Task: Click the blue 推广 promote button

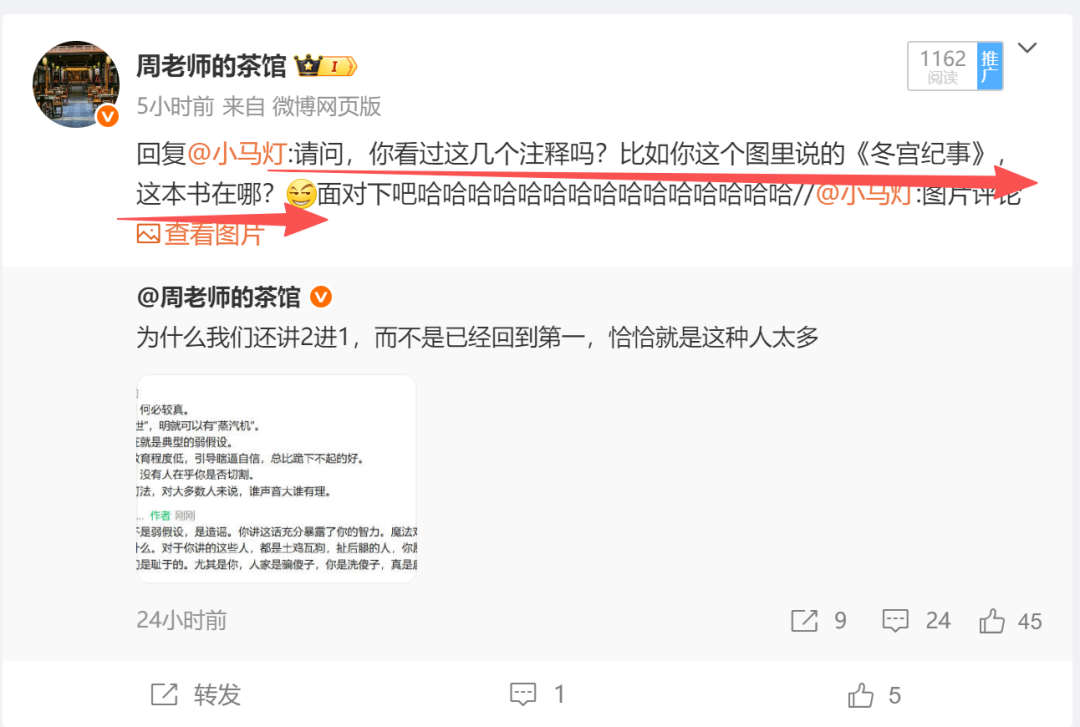Action: click(990, 66)
